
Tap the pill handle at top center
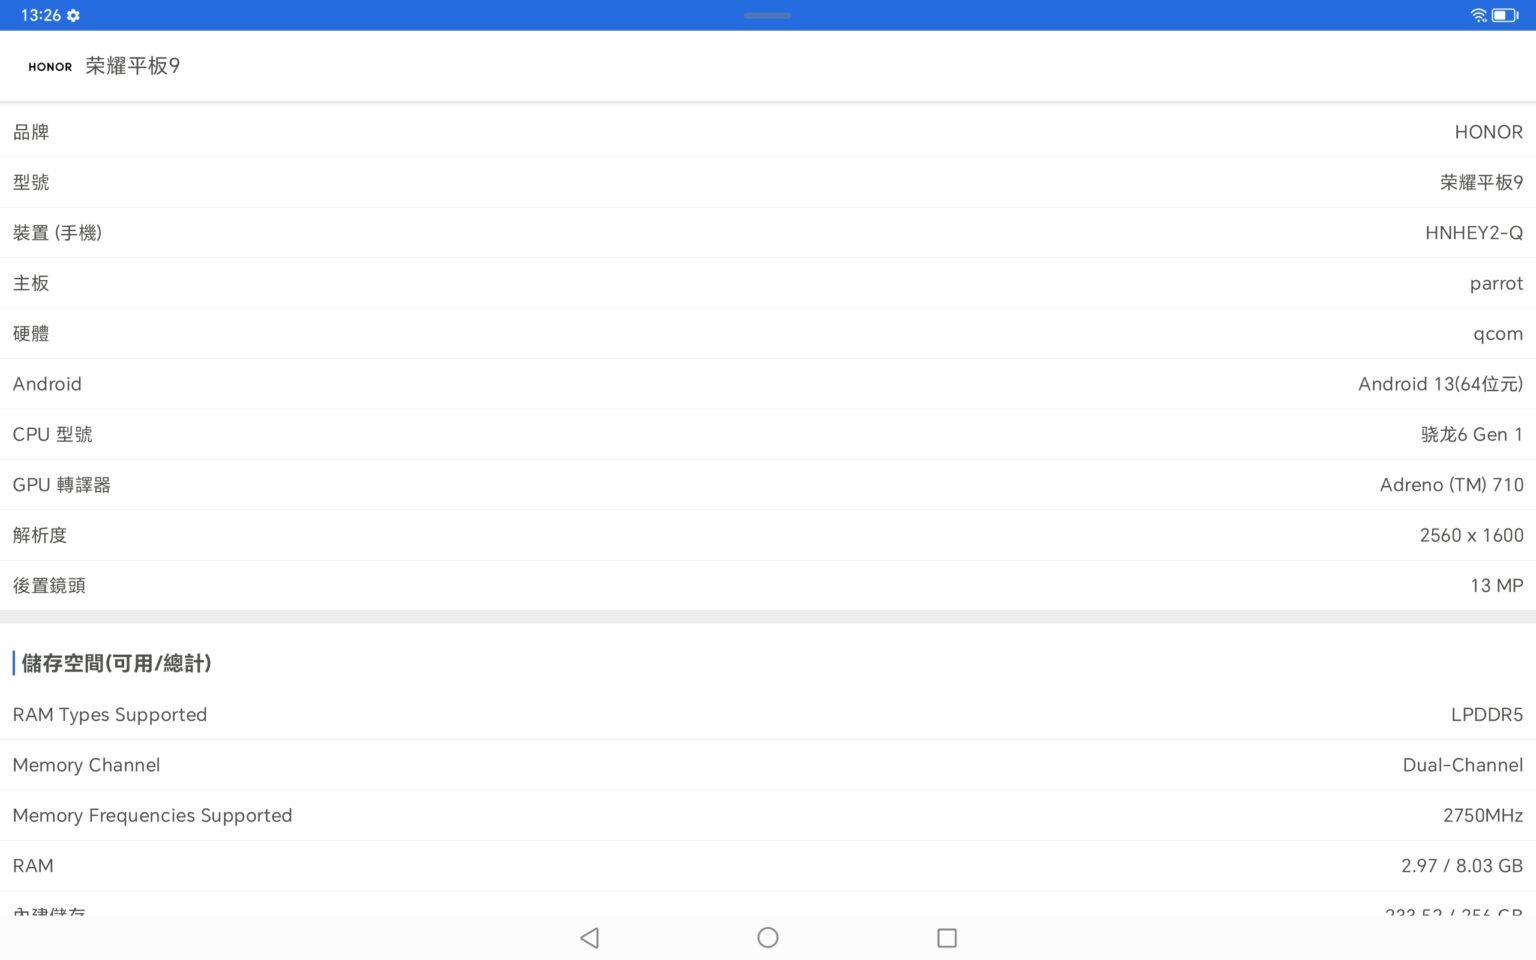[767, 15]
